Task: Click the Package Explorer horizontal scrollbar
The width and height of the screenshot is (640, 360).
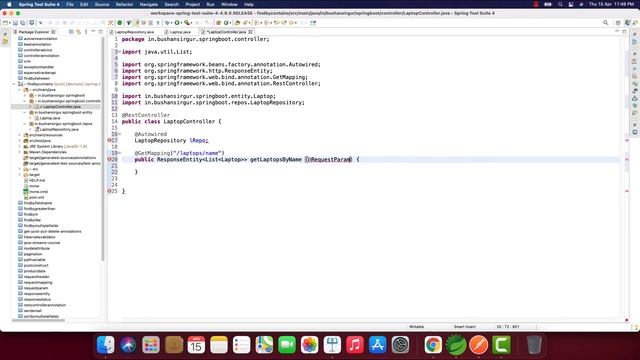Action: point(39,320)
